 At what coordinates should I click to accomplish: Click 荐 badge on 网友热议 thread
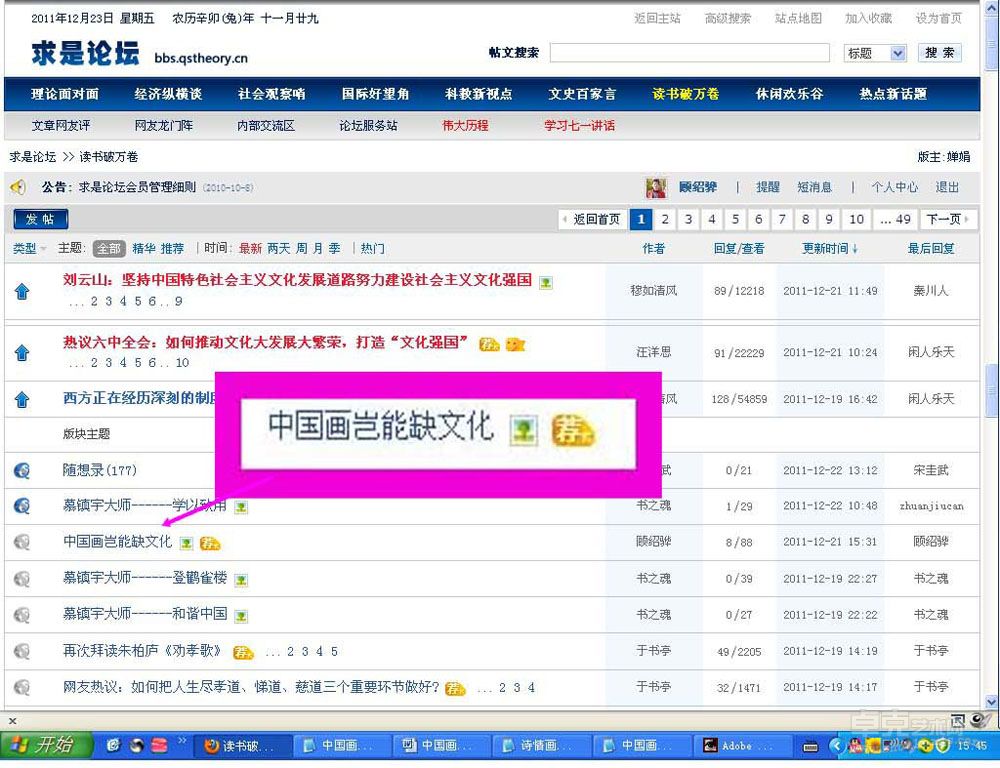[x=455, y=688]
